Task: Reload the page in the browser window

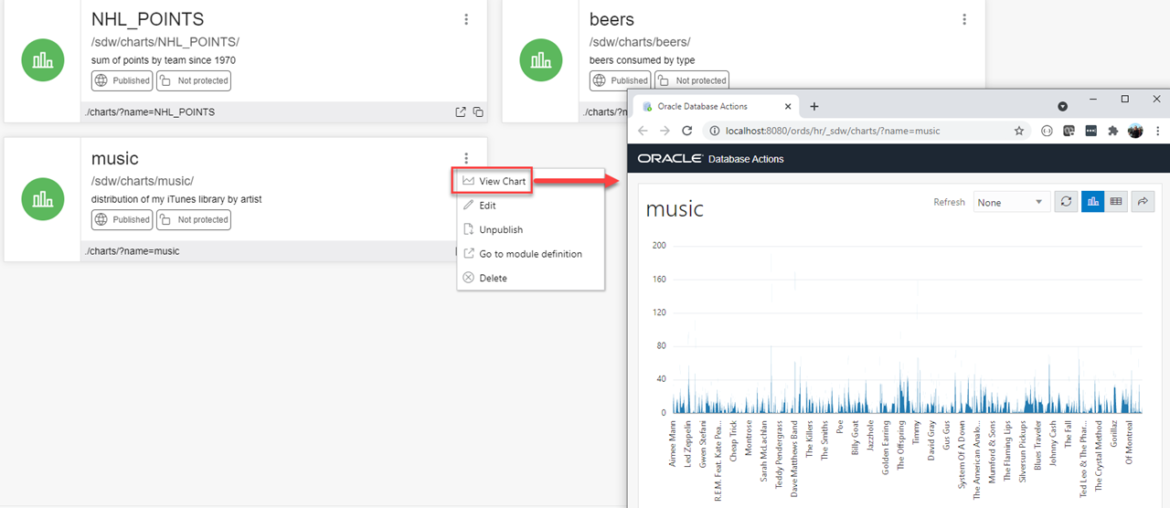Action: pyautogui.click(x=687, y=131)
